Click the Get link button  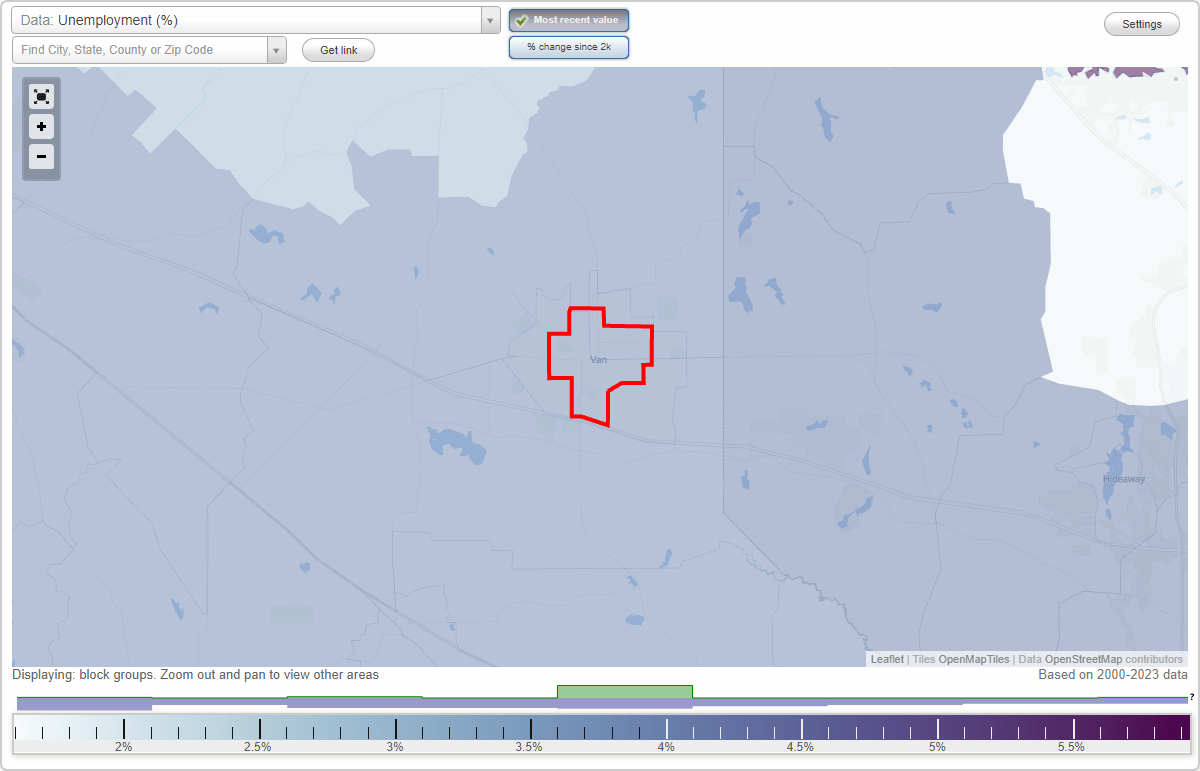tap(337, 50)
